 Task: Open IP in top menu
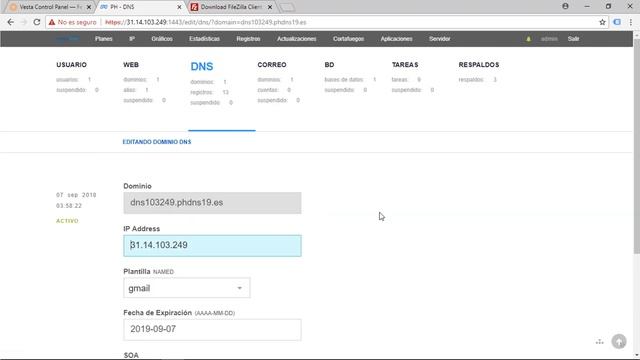pyautogui.click(x=132, y=39)
